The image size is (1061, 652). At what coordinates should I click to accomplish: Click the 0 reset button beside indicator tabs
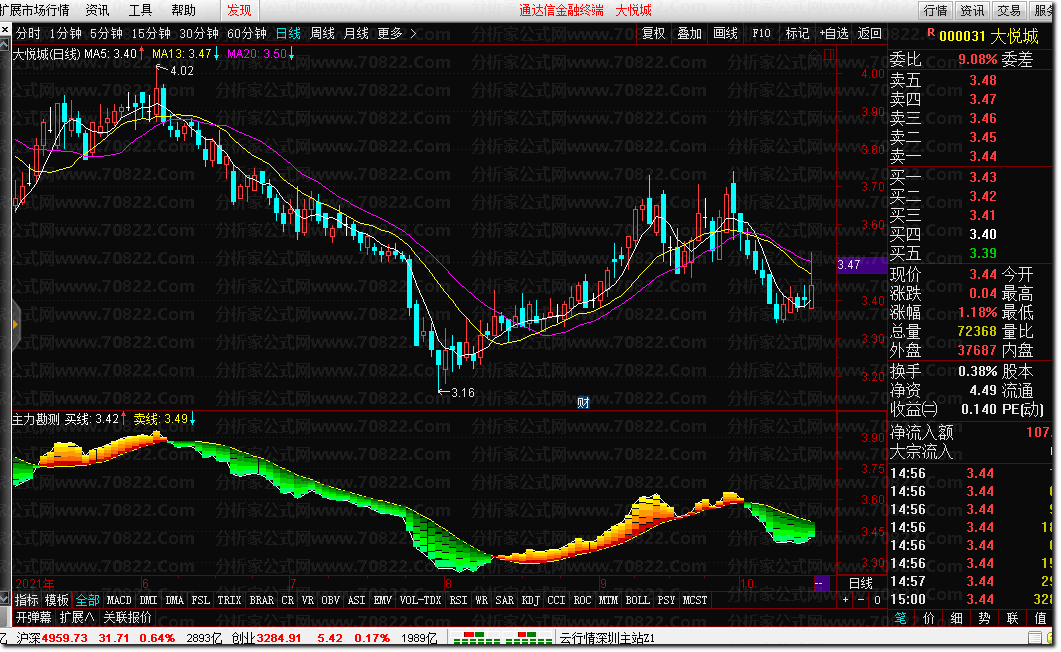877,600
